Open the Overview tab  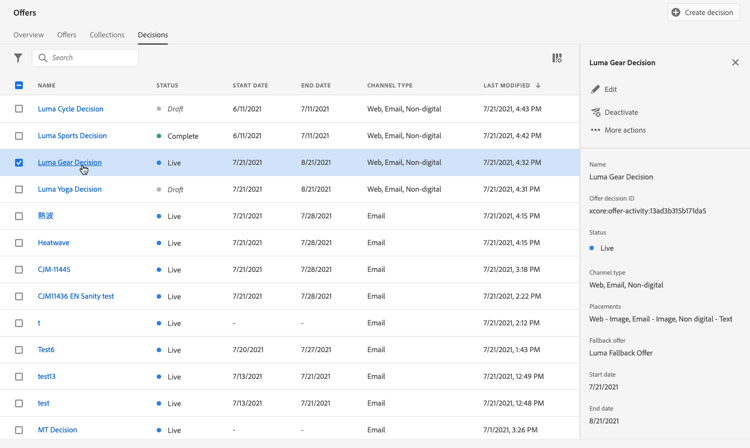pyautogui.click(x=28, y=35)
